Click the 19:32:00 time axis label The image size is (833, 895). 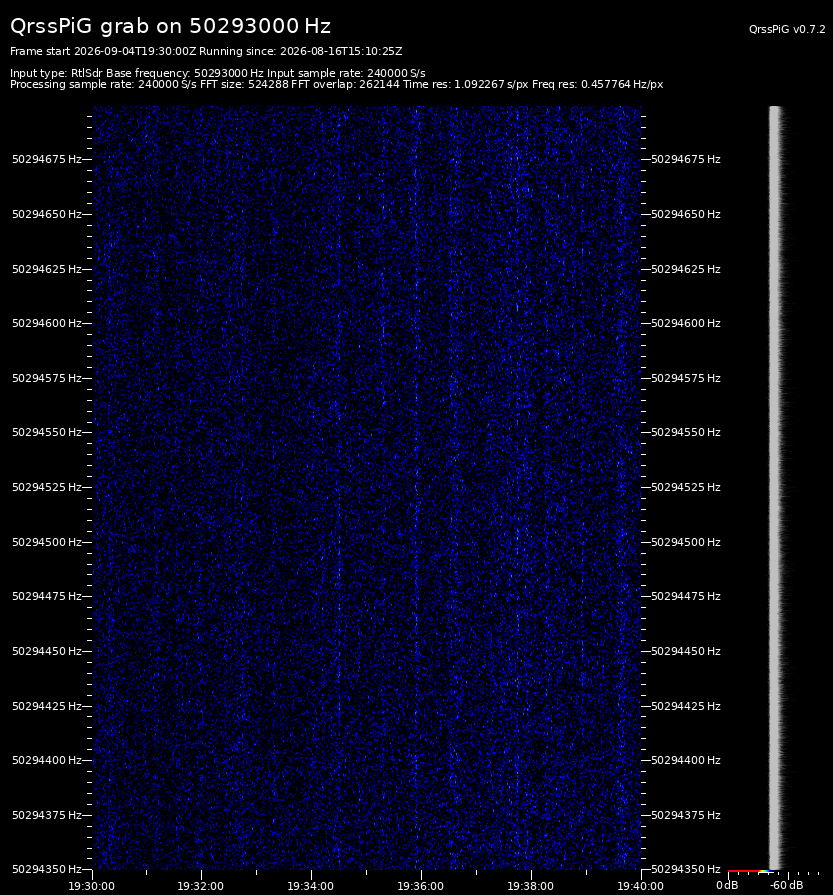(x=200, y=886)
